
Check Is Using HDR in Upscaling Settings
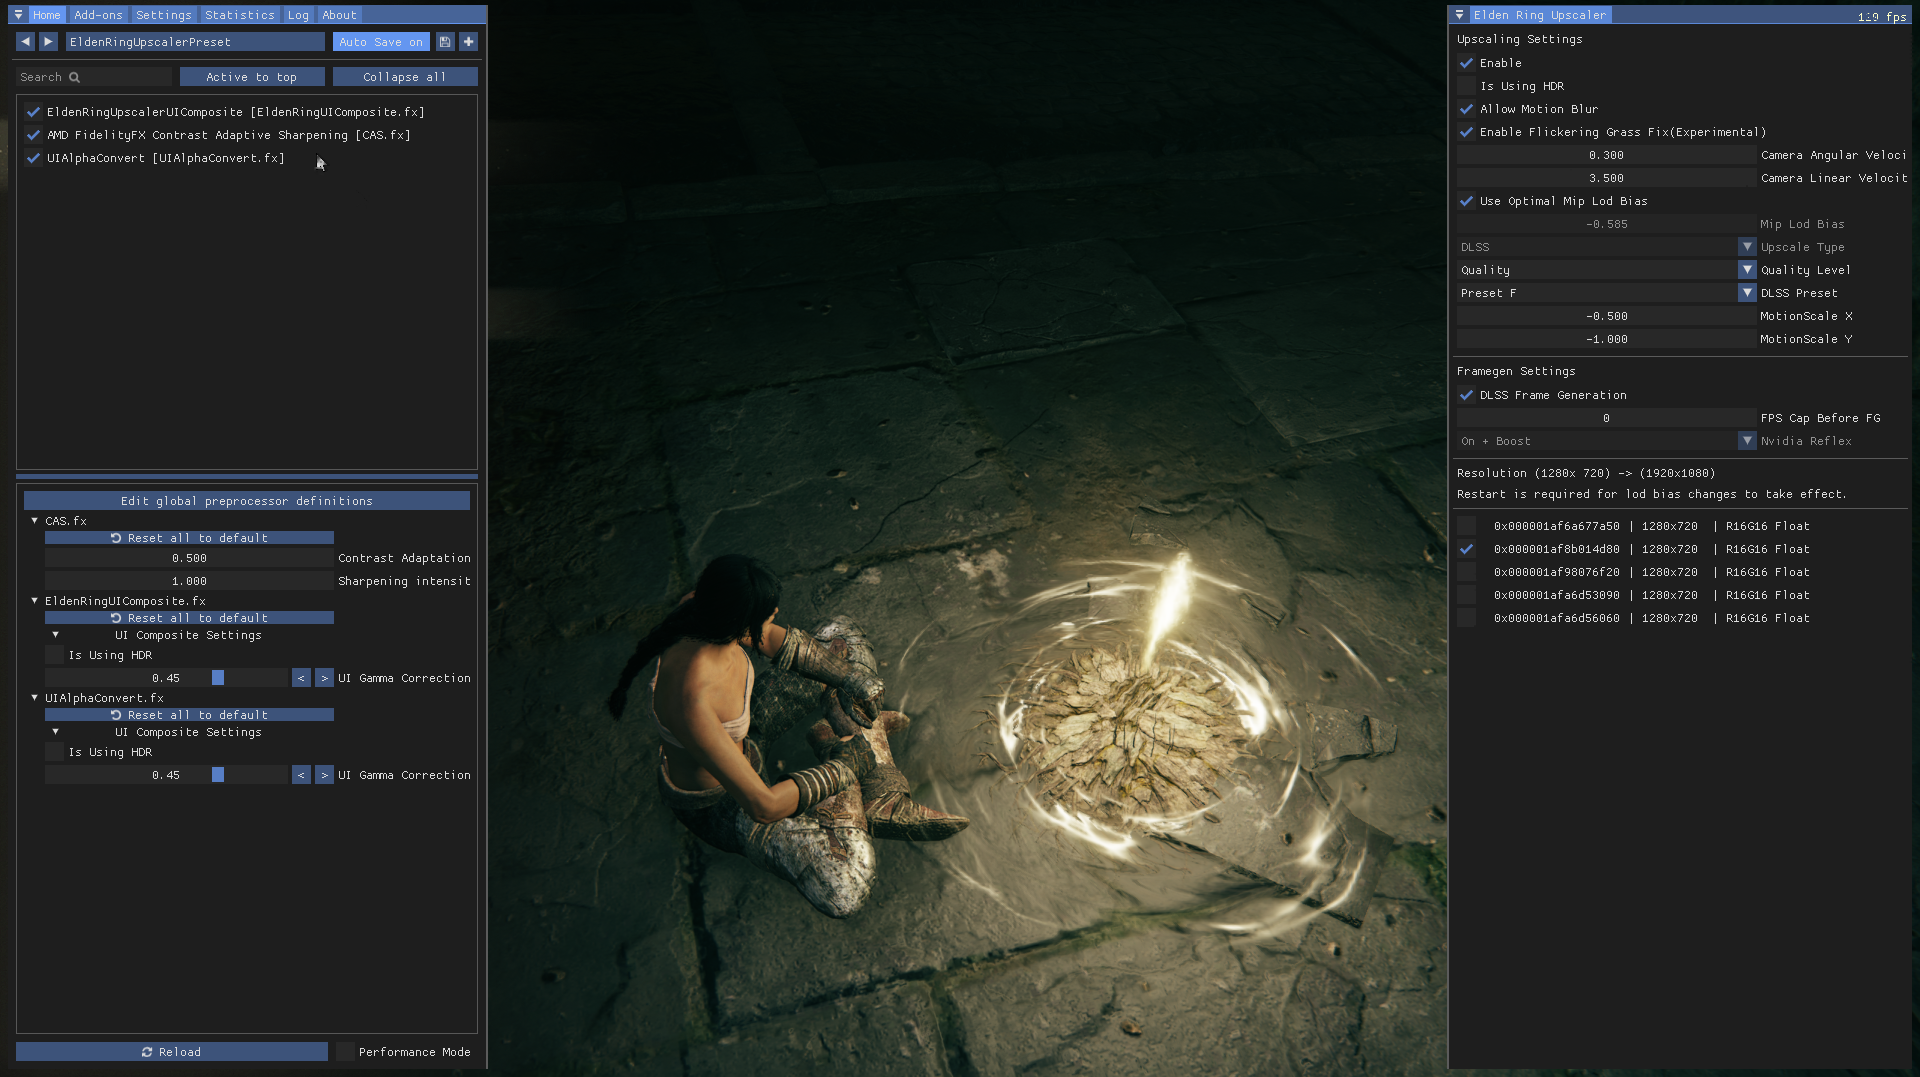pos(1466,86)
